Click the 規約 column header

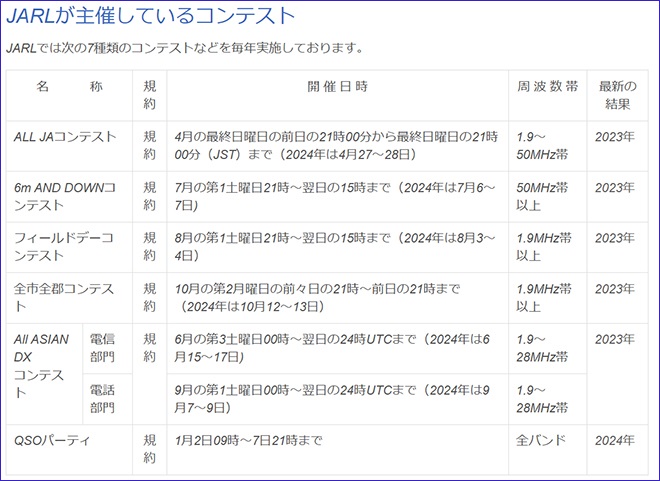click(x=149, y=96)
